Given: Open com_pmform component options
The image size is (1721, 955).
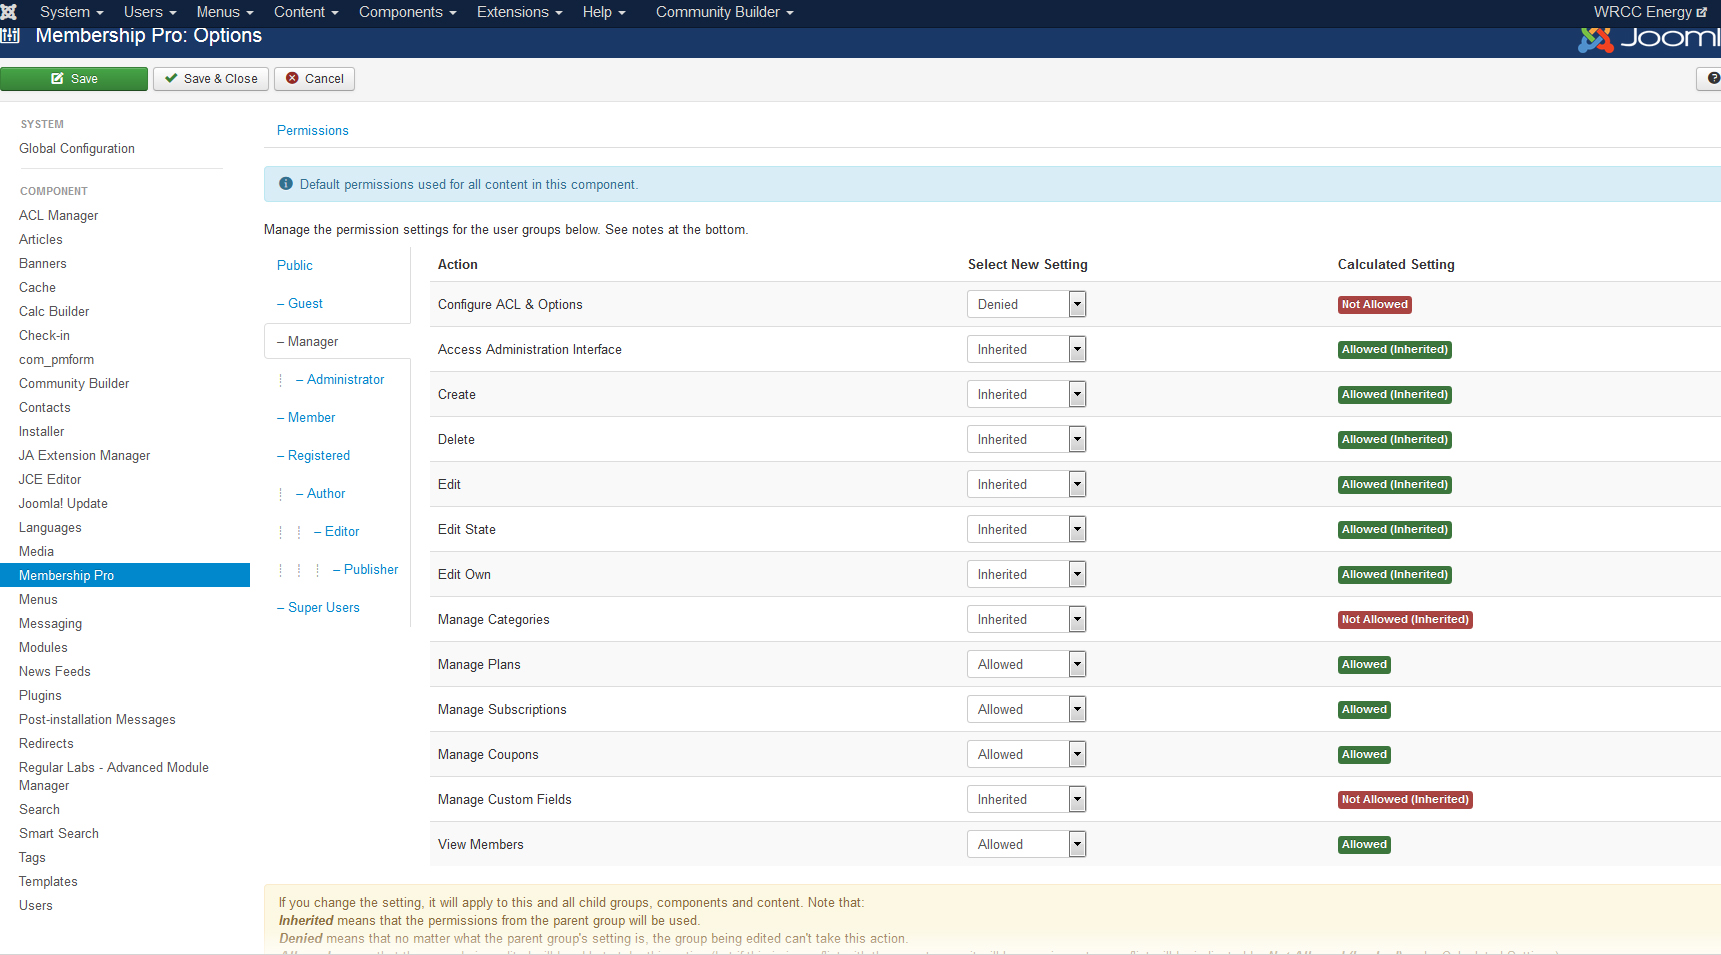Looking at the screenshot, I should (56, 359).
